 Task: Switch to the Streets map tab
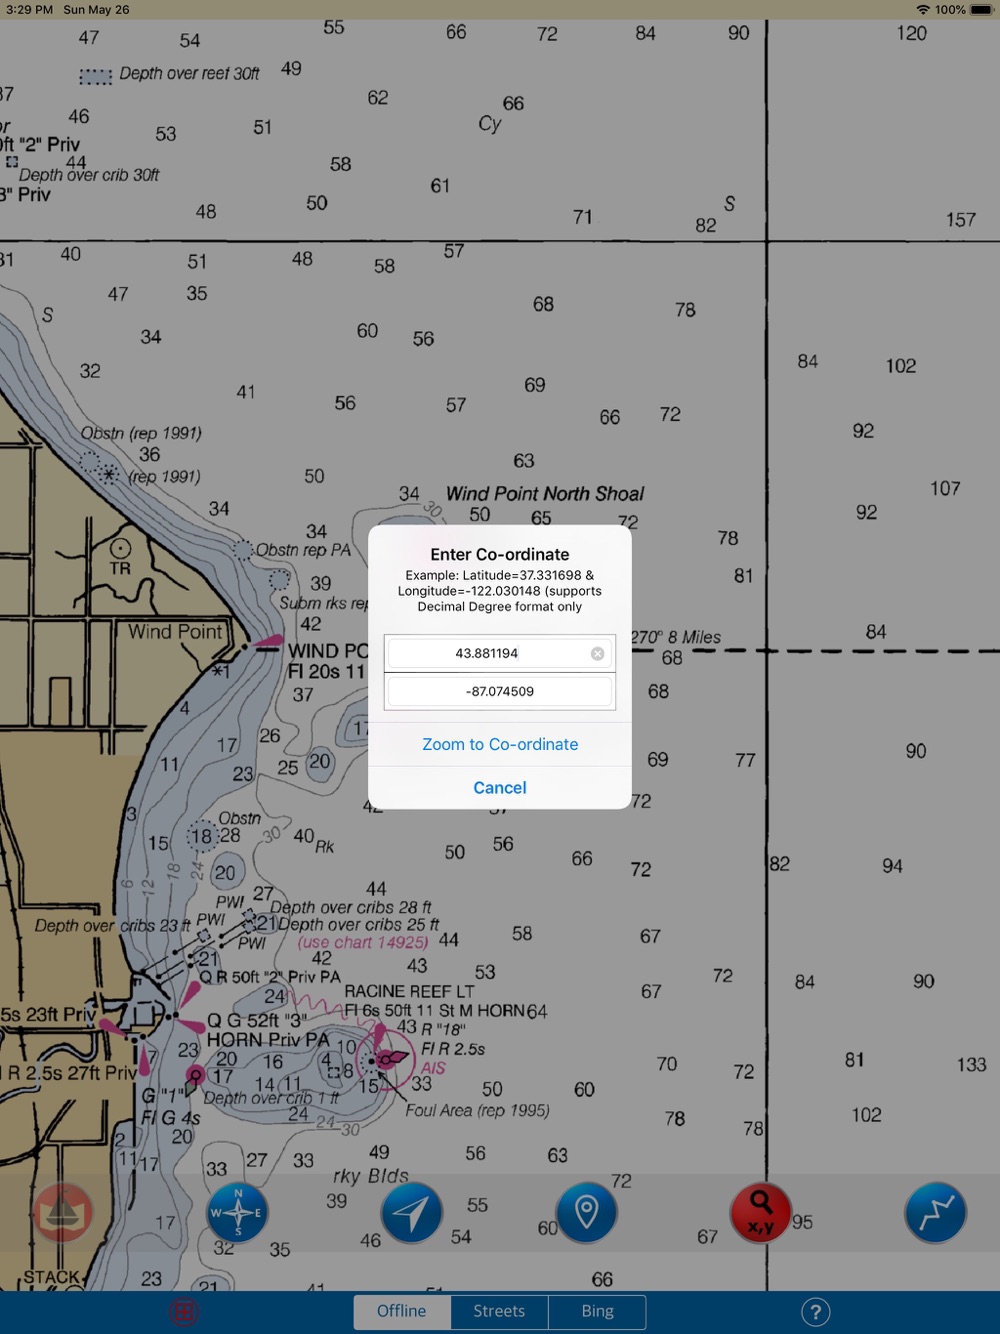pos(499,1311)
